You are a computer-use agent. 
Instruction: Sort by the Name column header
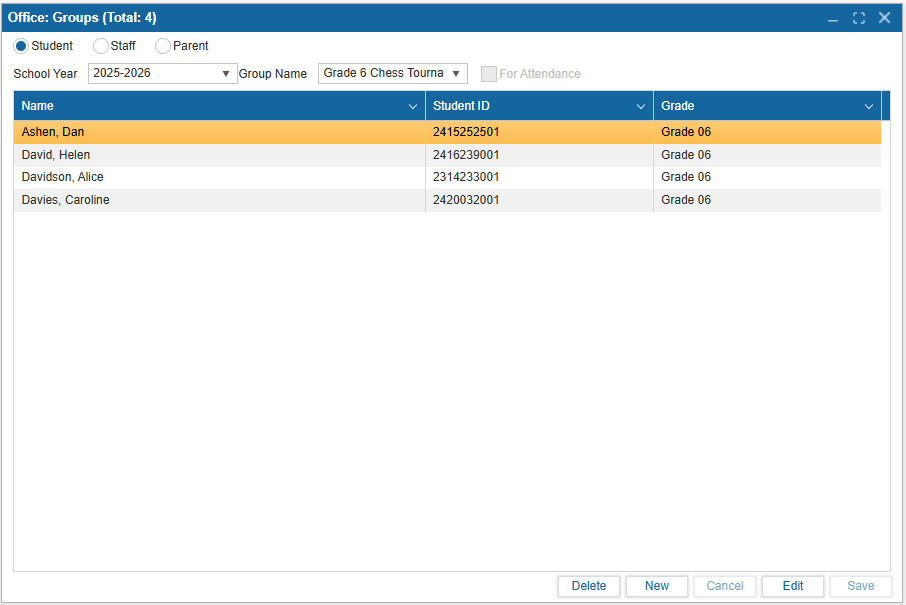pos(200,106)
